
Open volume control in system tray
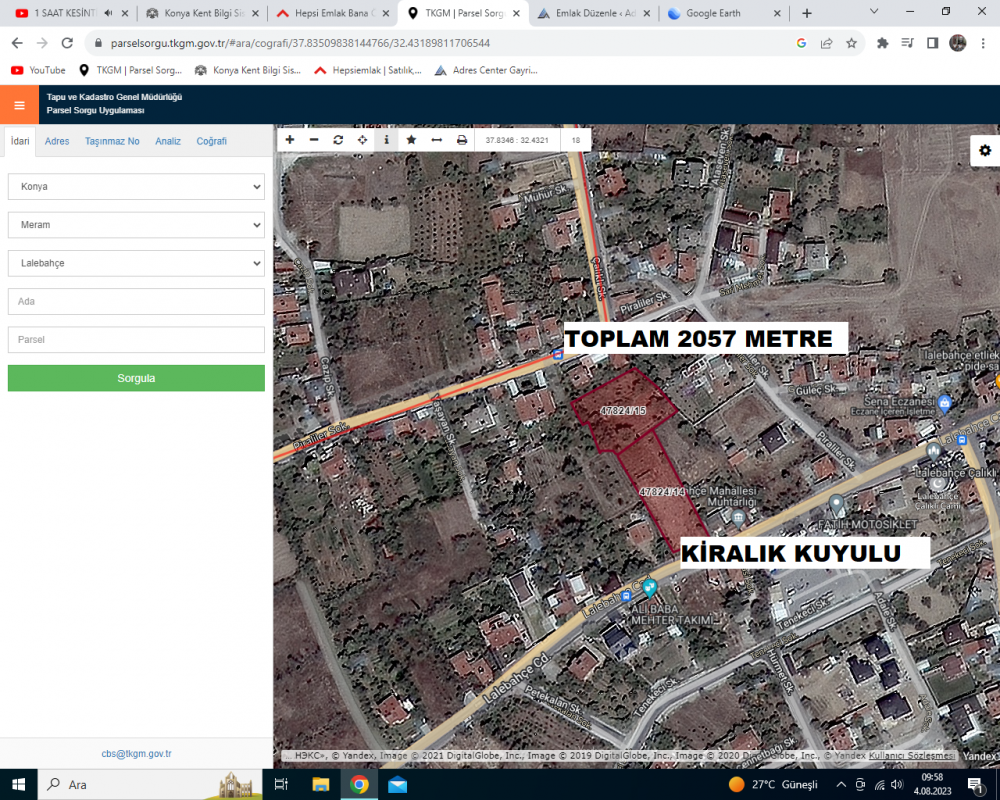click(897, 785)
